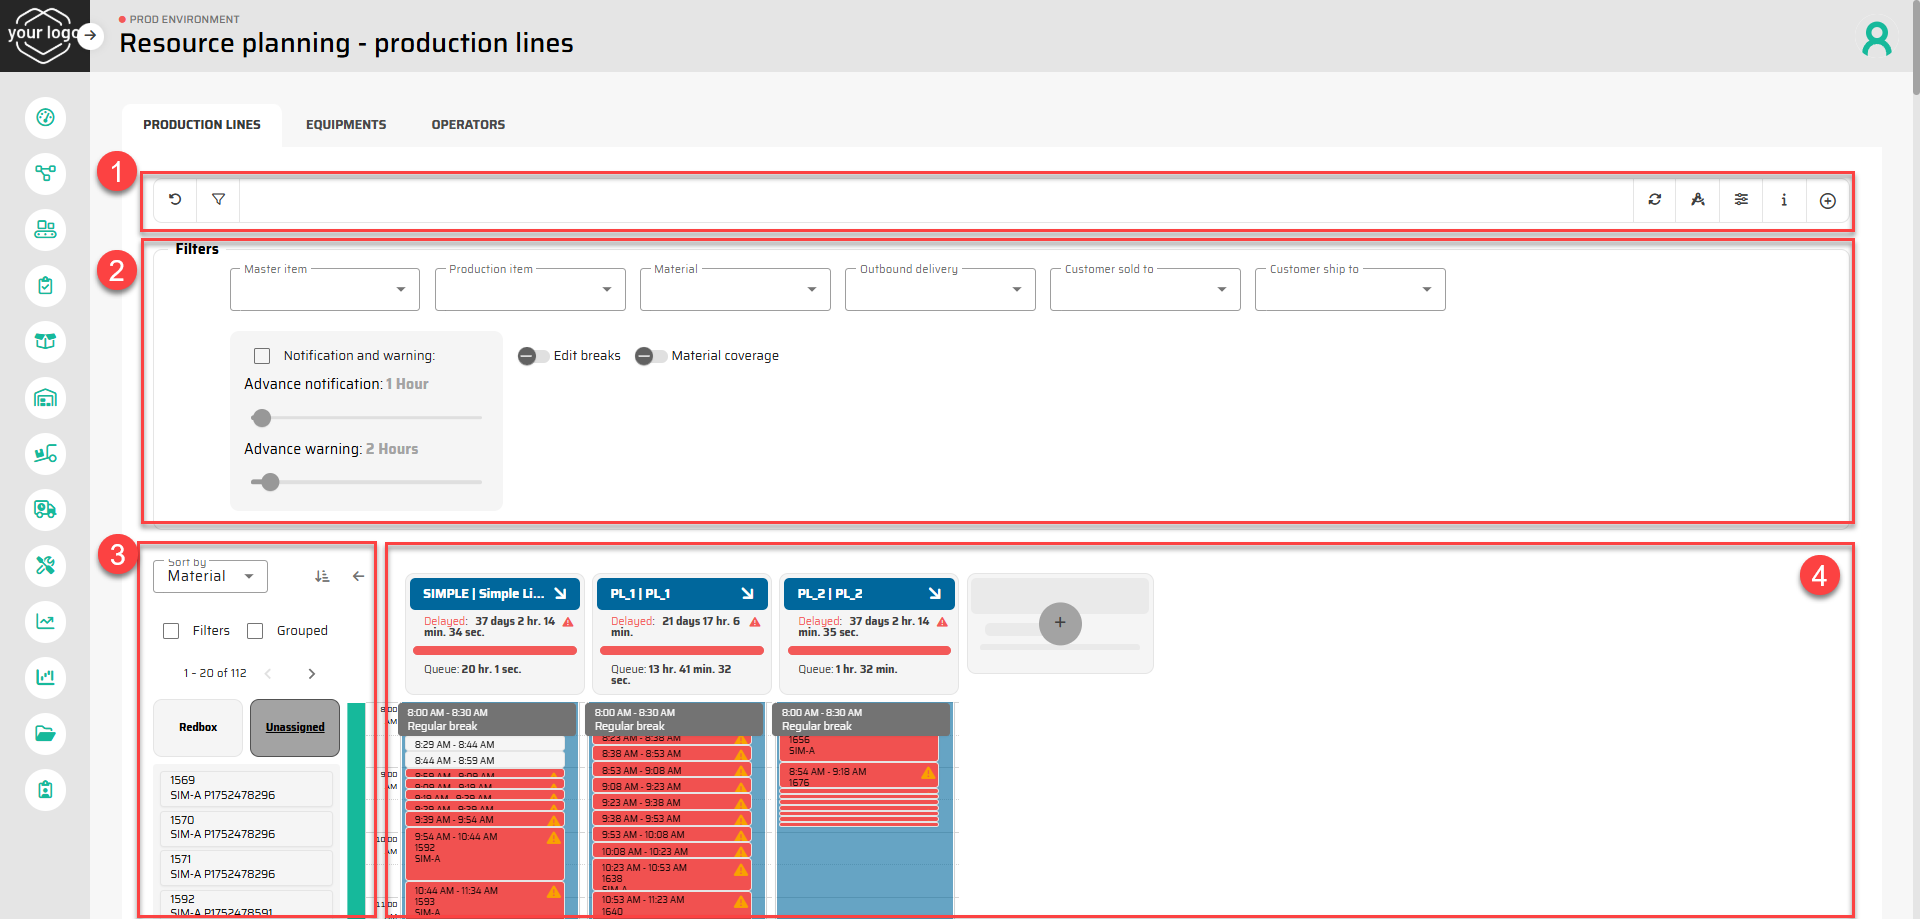The width and height of the screenshot is (1920, 919).
Task: Check the Grouped checkbox
Action: (255, 631)
